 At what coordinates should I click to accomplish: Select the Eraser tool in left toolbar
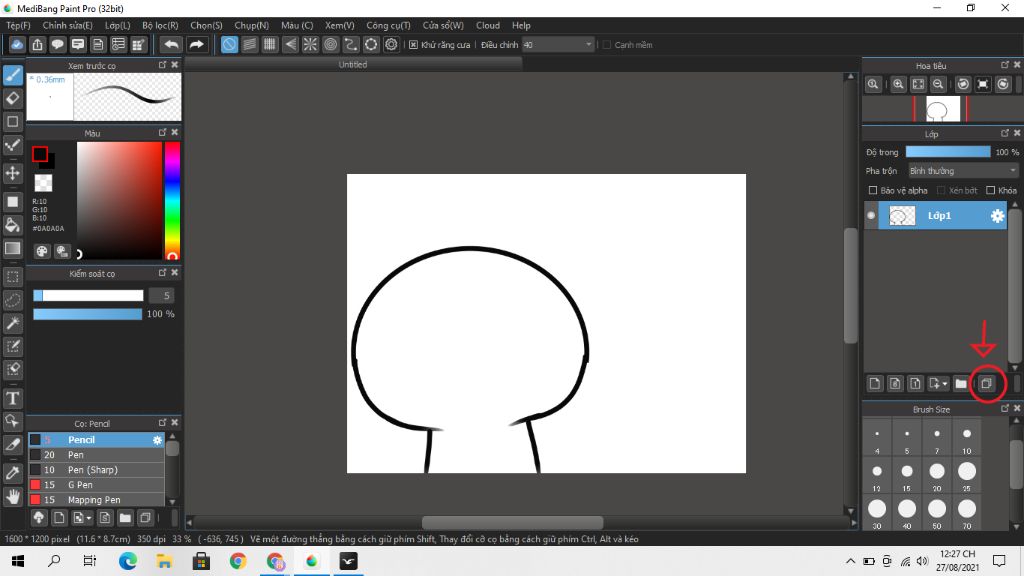pyautogui.click(x=13, y=98)
